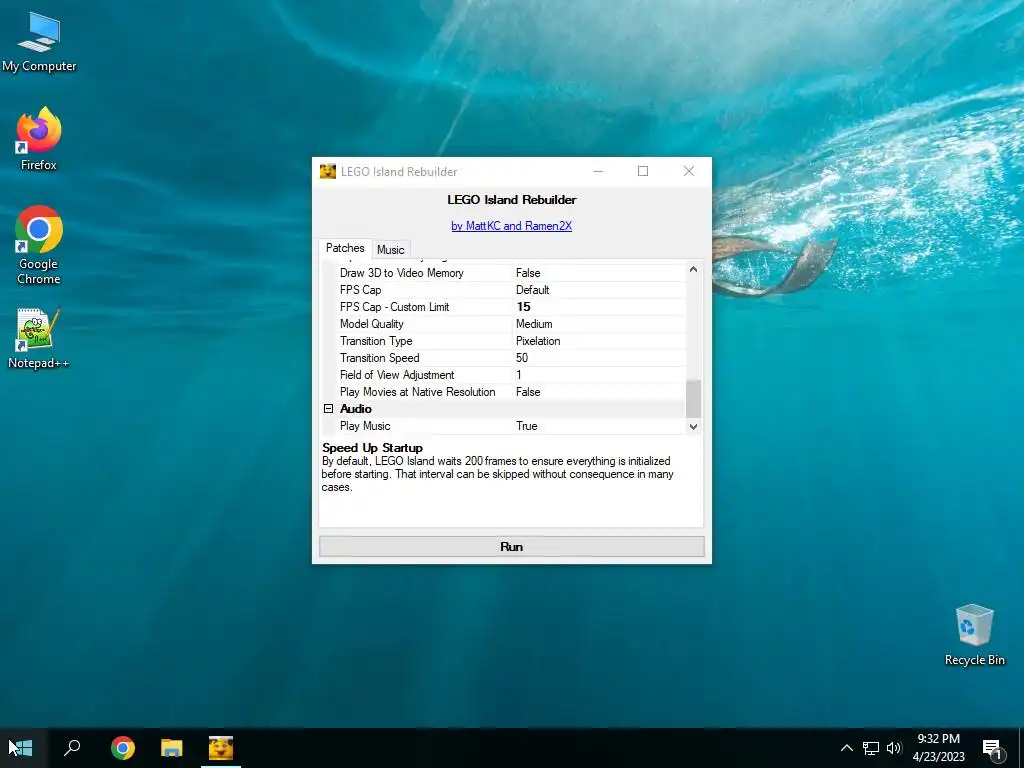The image size is (1024, 768).
Task: Open Model Quality Medium value
Action: [x=599, y=324]
